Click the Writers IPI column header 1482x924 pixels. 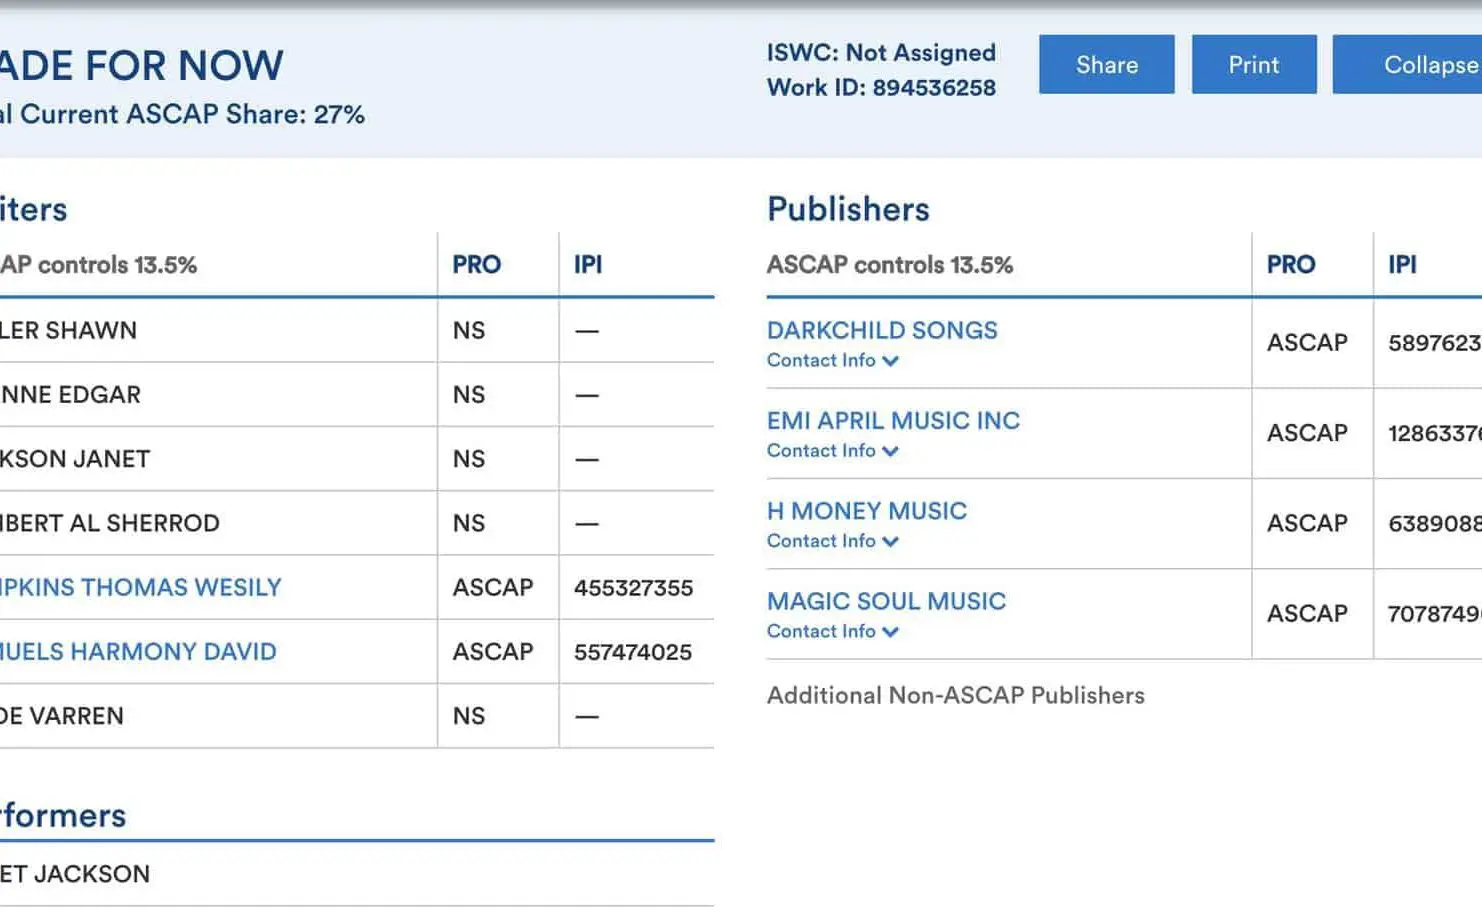pyautogui.click(x=588, y=265)
